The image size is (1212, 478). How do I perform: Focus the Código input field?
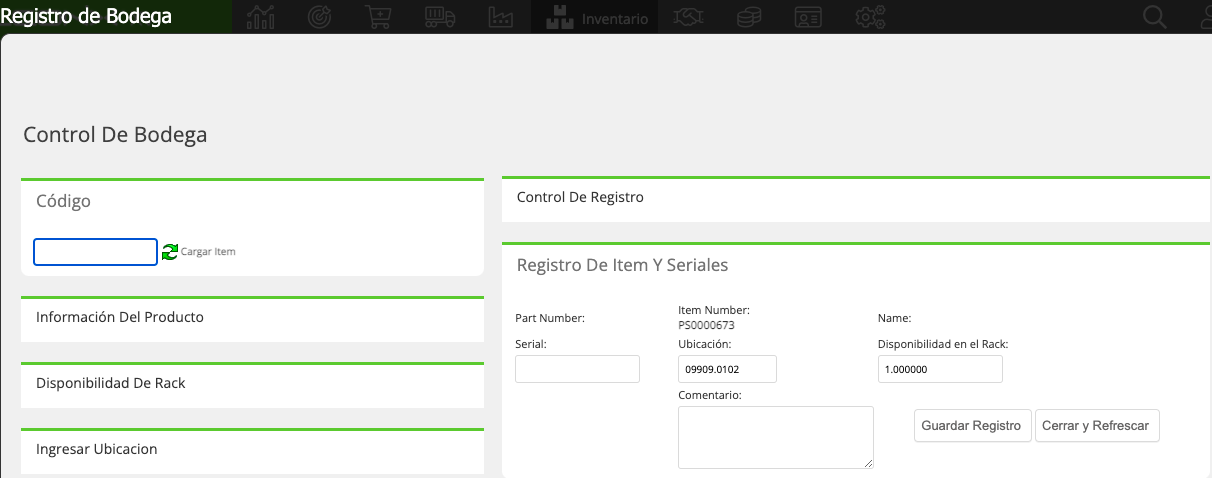(x=96, y=252)
